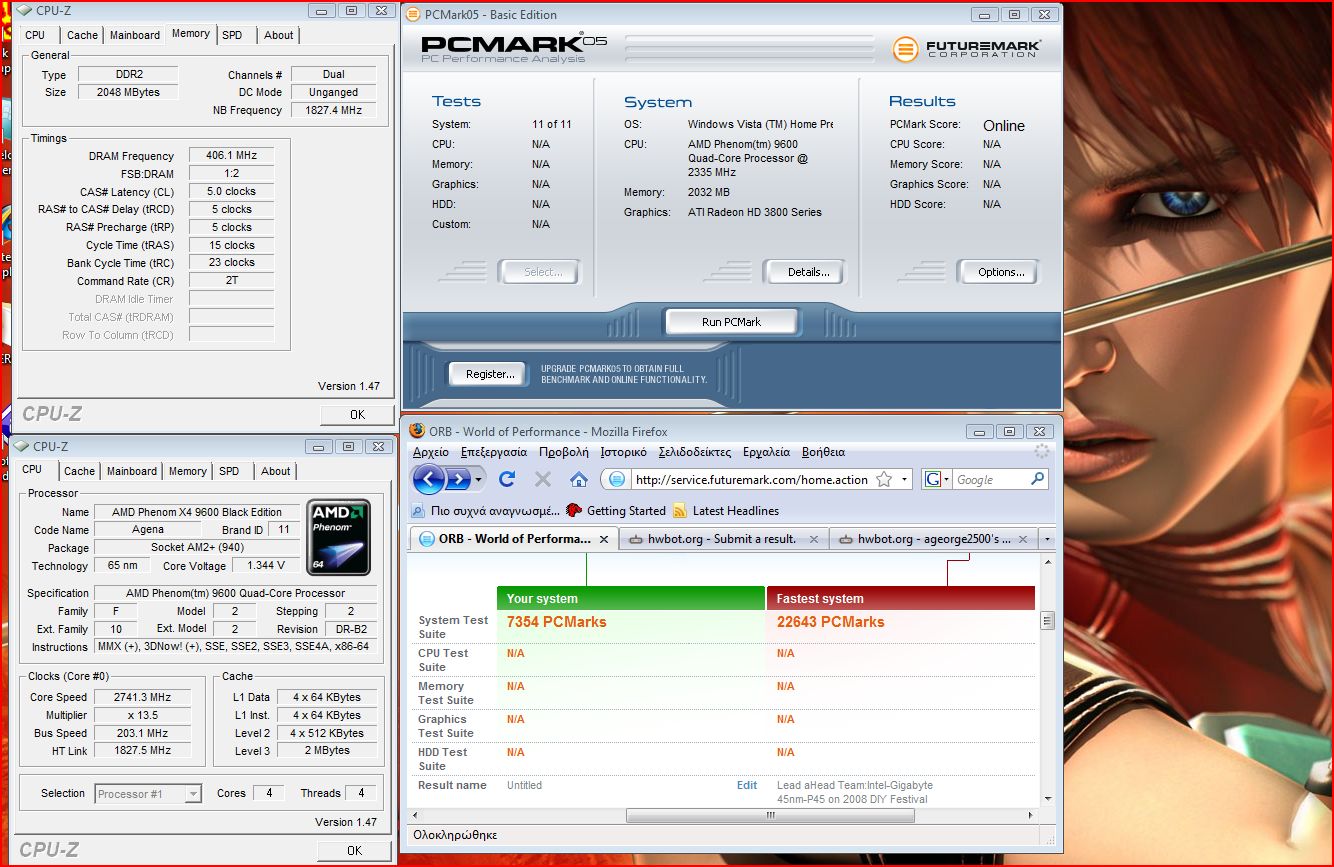Click the Google search box
This screenshot has width=1334, height=867.
(990, 480)
